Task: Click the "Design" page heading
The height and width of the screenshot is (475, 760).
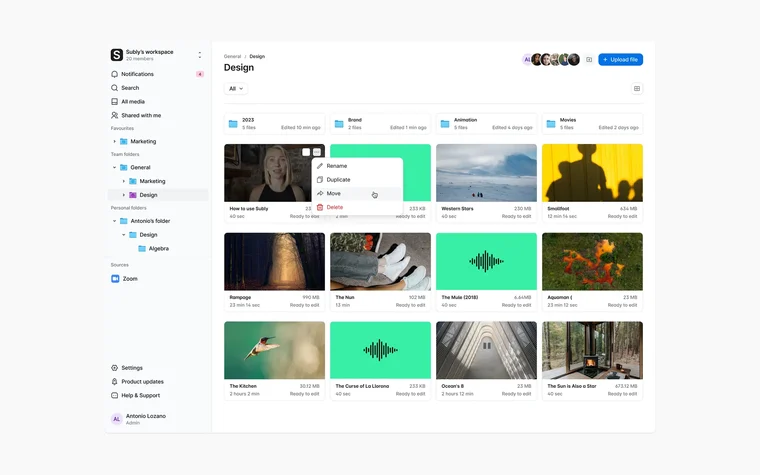Action: pyautogui.click(x=238, y=67)
